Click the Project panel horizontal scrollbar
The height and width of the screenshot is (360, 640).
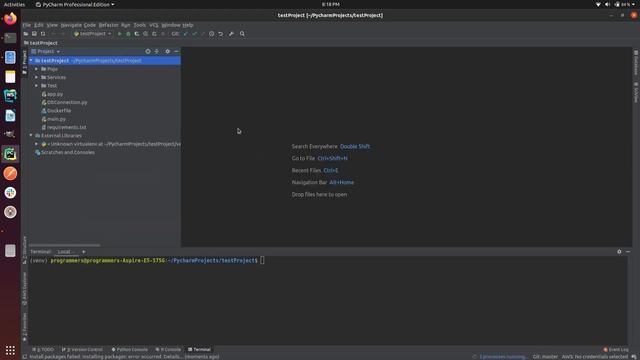tap(64, 245)
